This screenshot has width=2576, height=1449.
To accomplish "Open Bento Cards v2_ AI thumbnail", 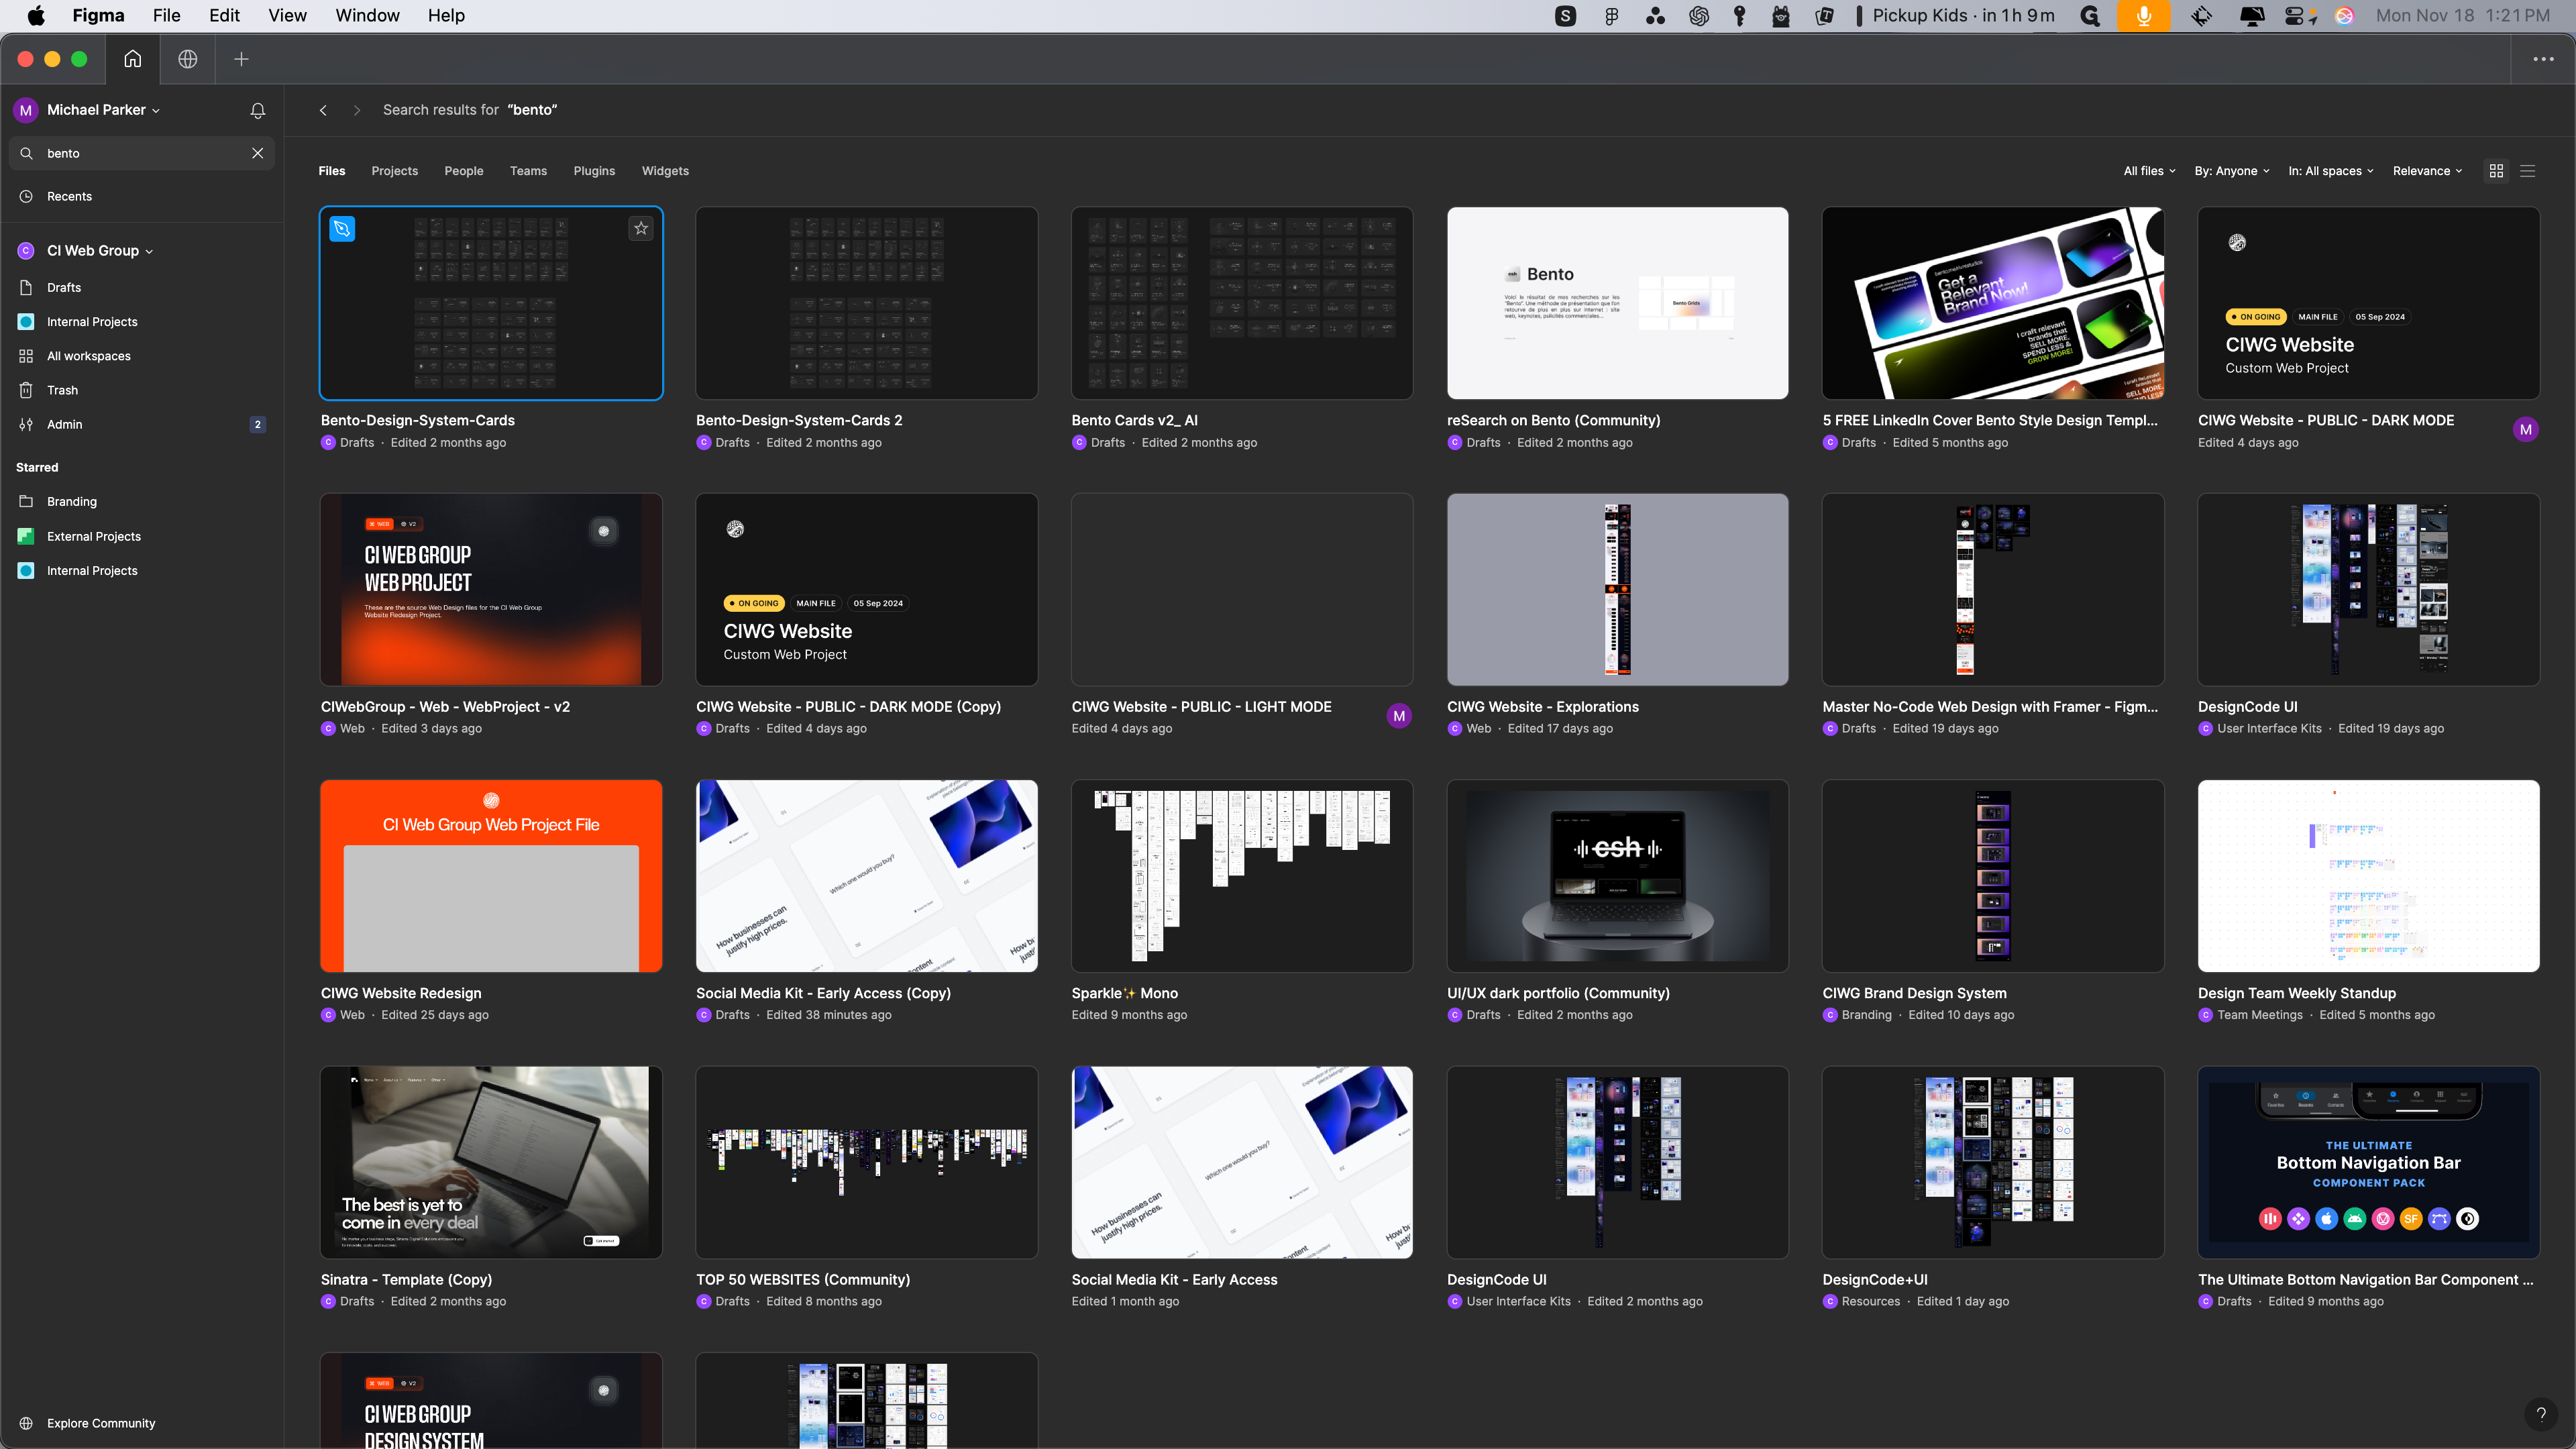I will pos(1242,303).
